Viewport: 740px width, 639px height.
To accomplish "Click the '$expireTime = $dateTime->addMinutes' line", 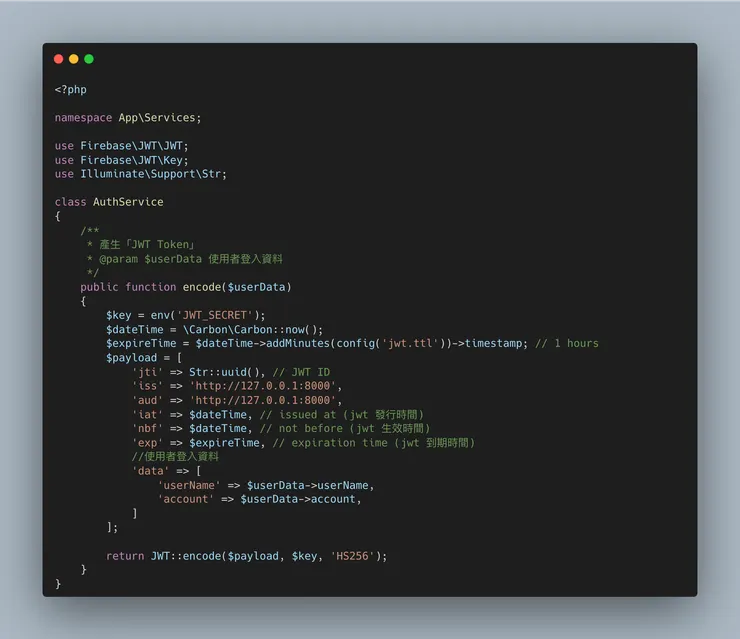I will 352,344.
